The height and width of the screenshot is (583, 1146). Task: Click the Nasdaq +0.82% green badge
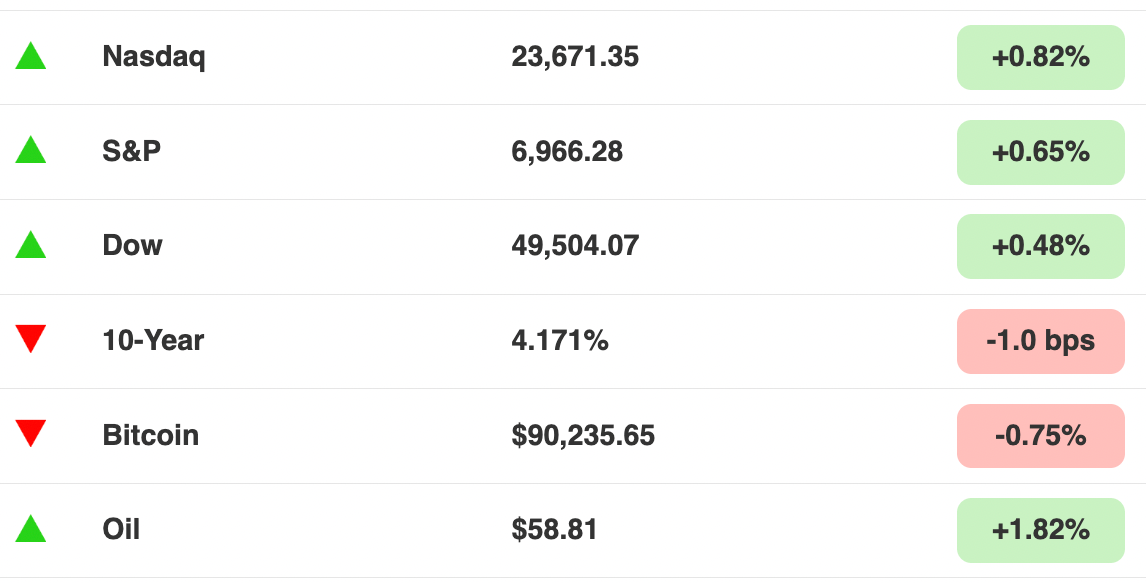tap(1041, 57)
